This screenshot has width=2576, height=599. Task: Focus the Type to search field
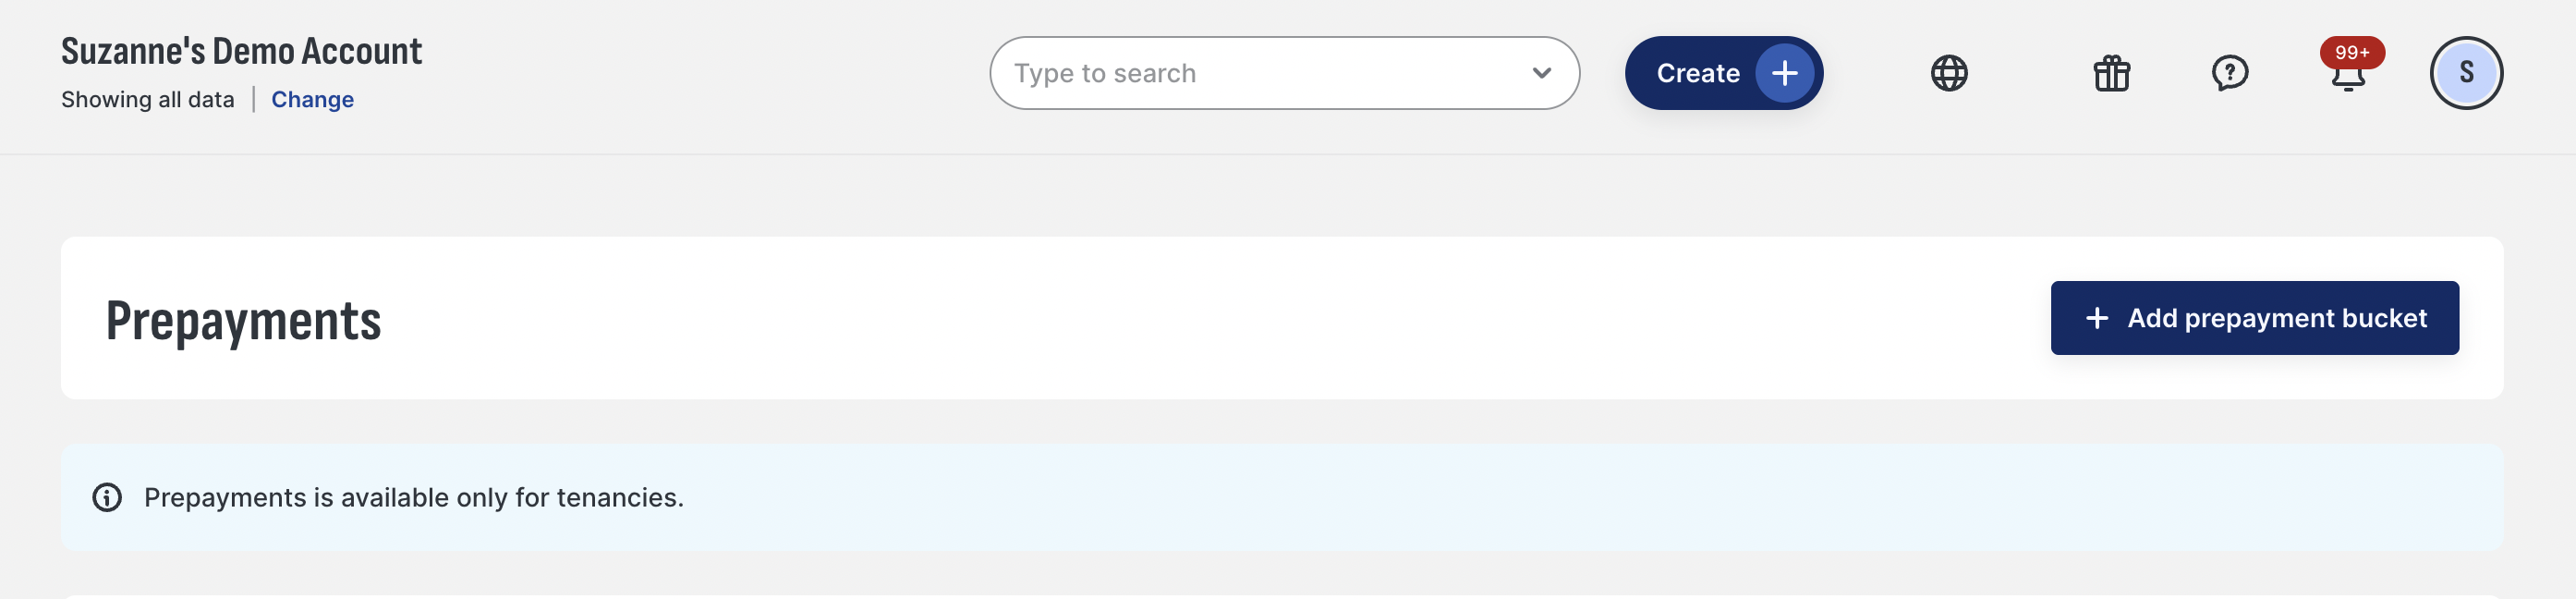coord(1264,73)
